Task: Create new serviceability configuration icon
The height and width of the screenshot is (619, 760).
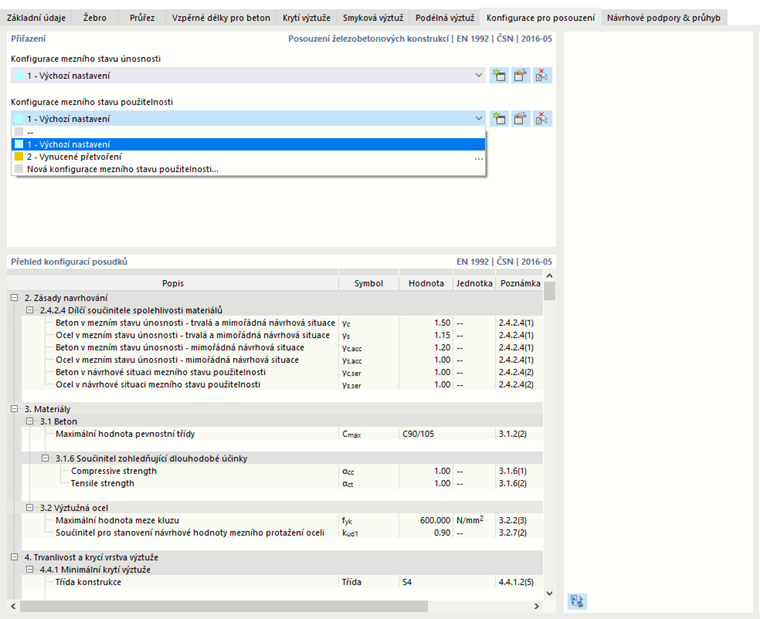Action: tap(499, 118)
